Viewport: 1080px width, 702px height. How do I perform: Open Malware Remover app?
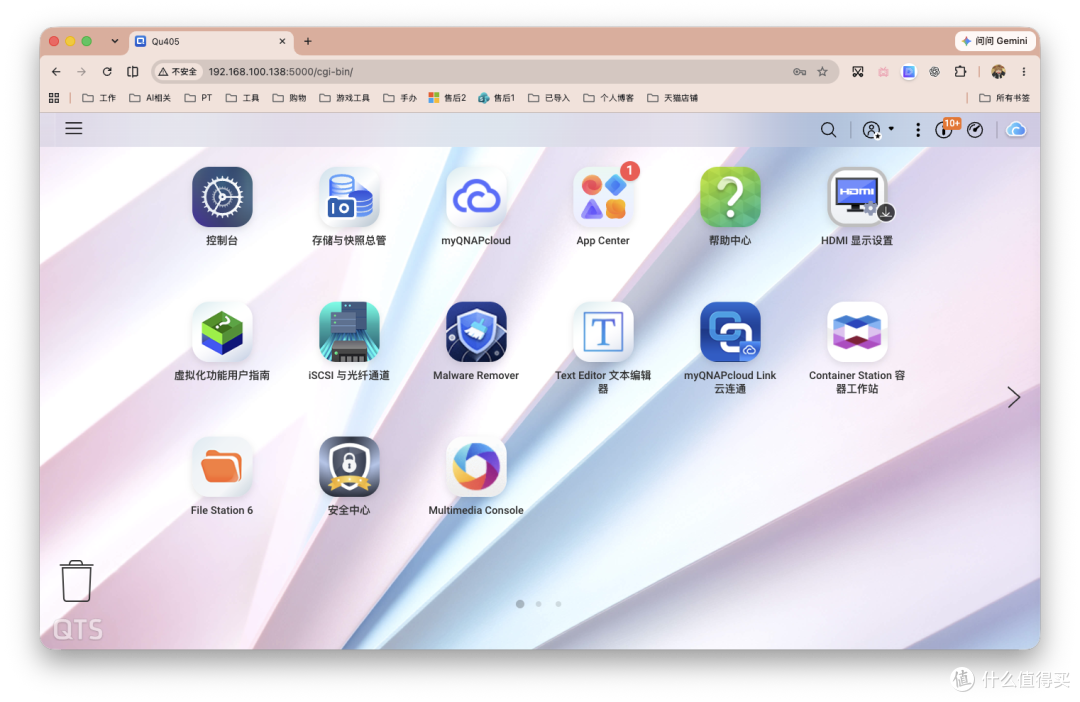click(476, 332)
